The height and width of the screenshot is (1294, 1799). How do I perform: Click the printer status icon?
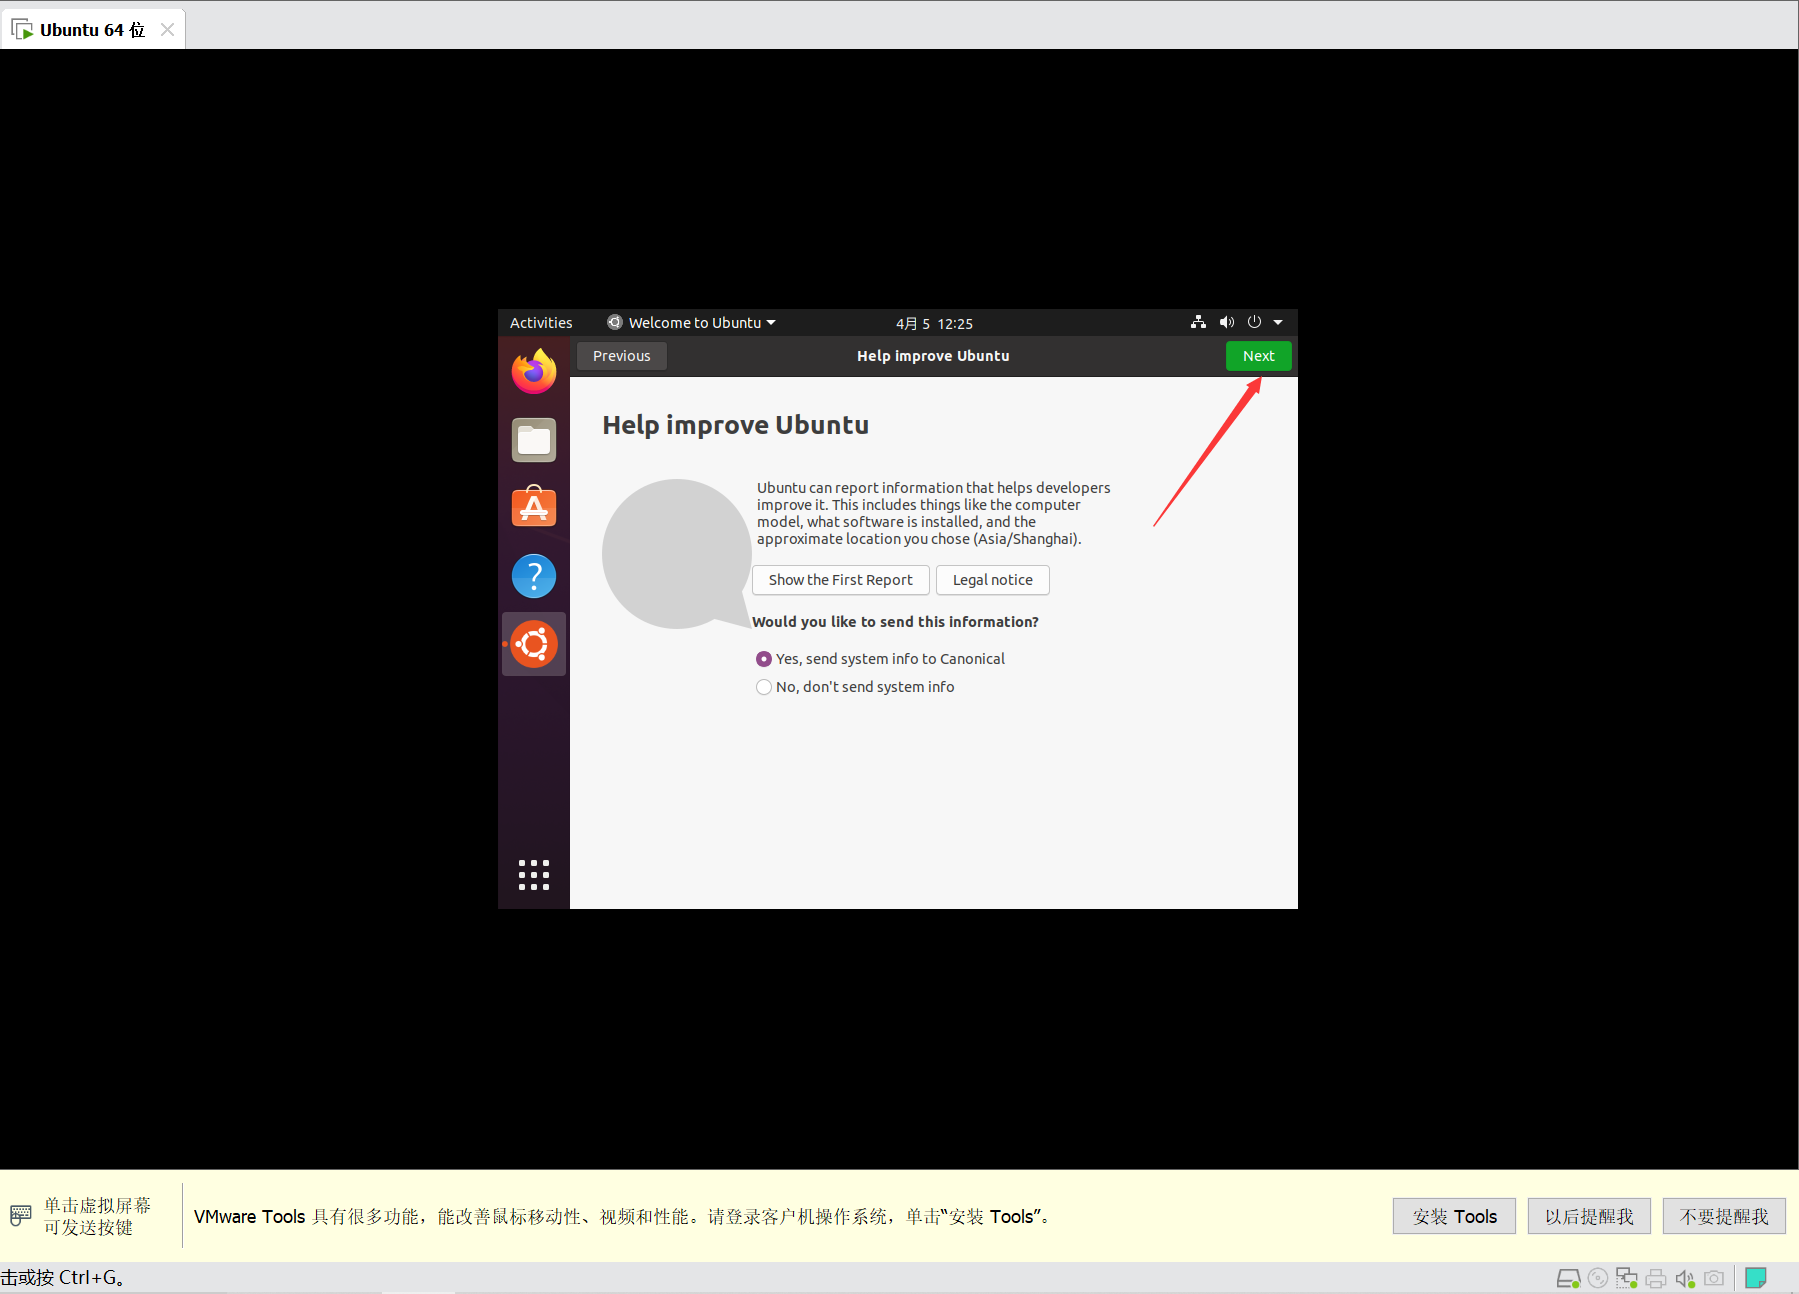click(x=1656, y=1278)
